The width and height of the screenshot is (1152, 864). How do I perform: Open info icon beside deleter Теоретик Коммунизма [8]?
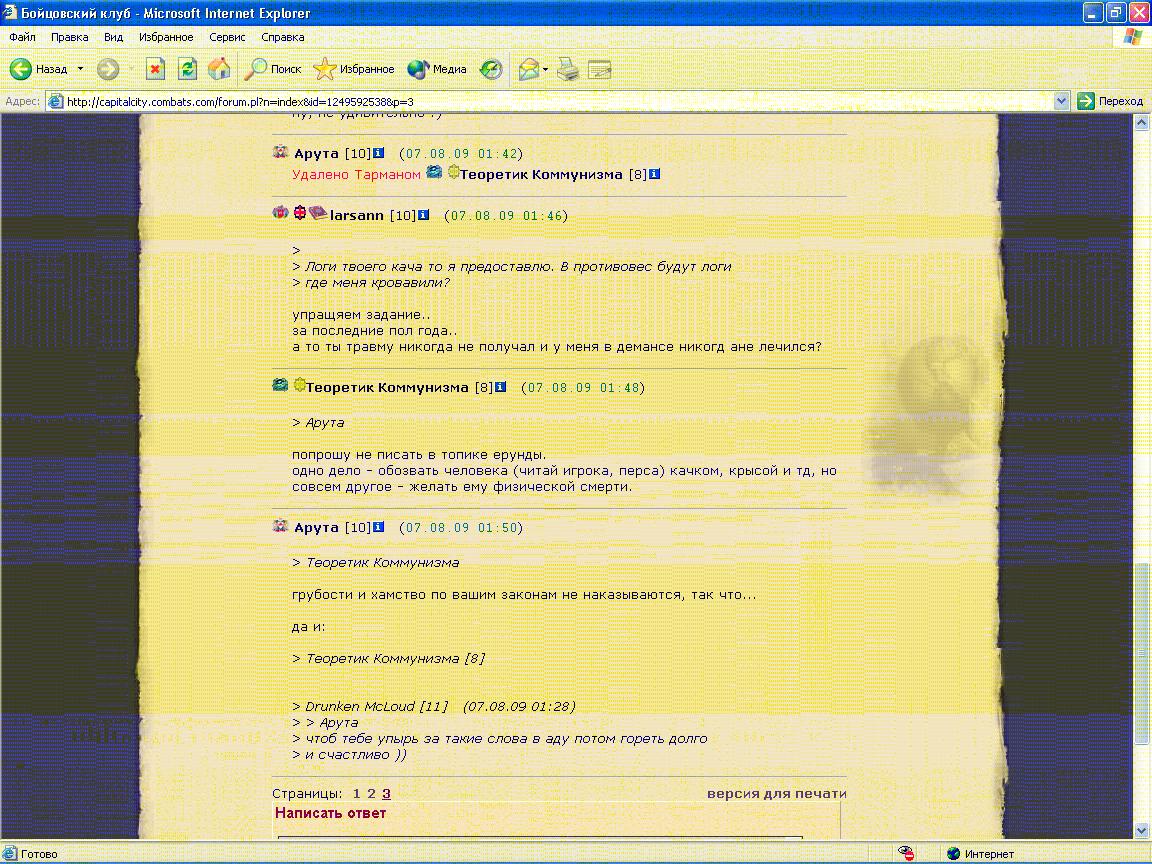point(655,173)
